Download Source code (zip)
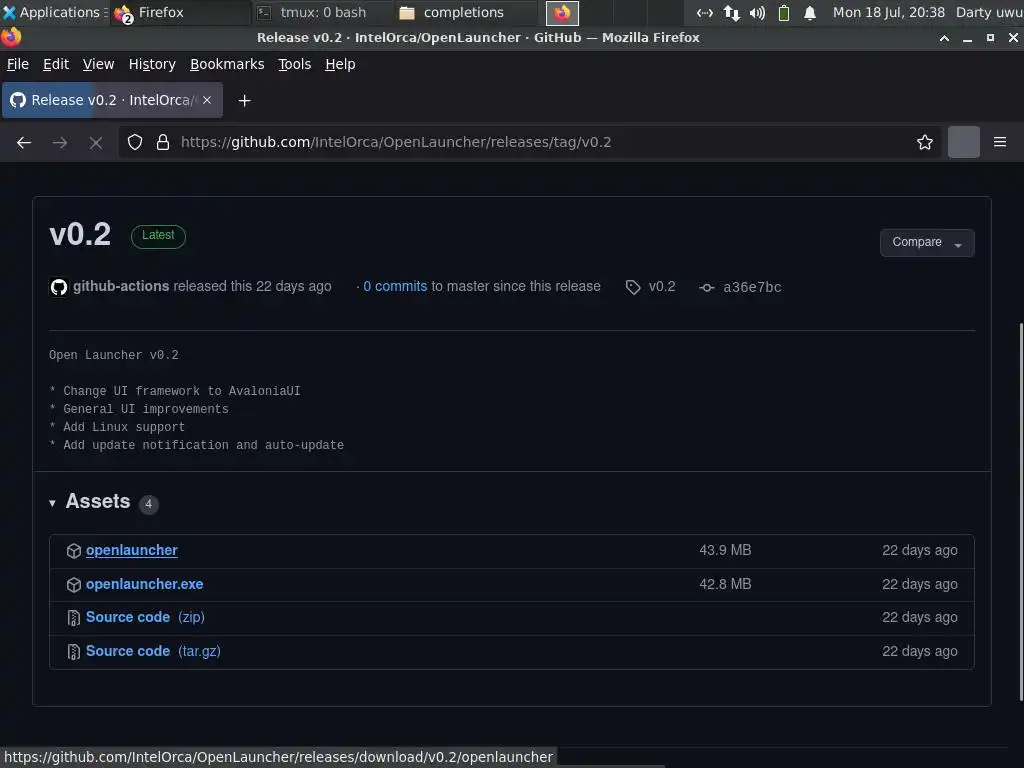Screen dimensions: 1024x768 click(145, 617)
